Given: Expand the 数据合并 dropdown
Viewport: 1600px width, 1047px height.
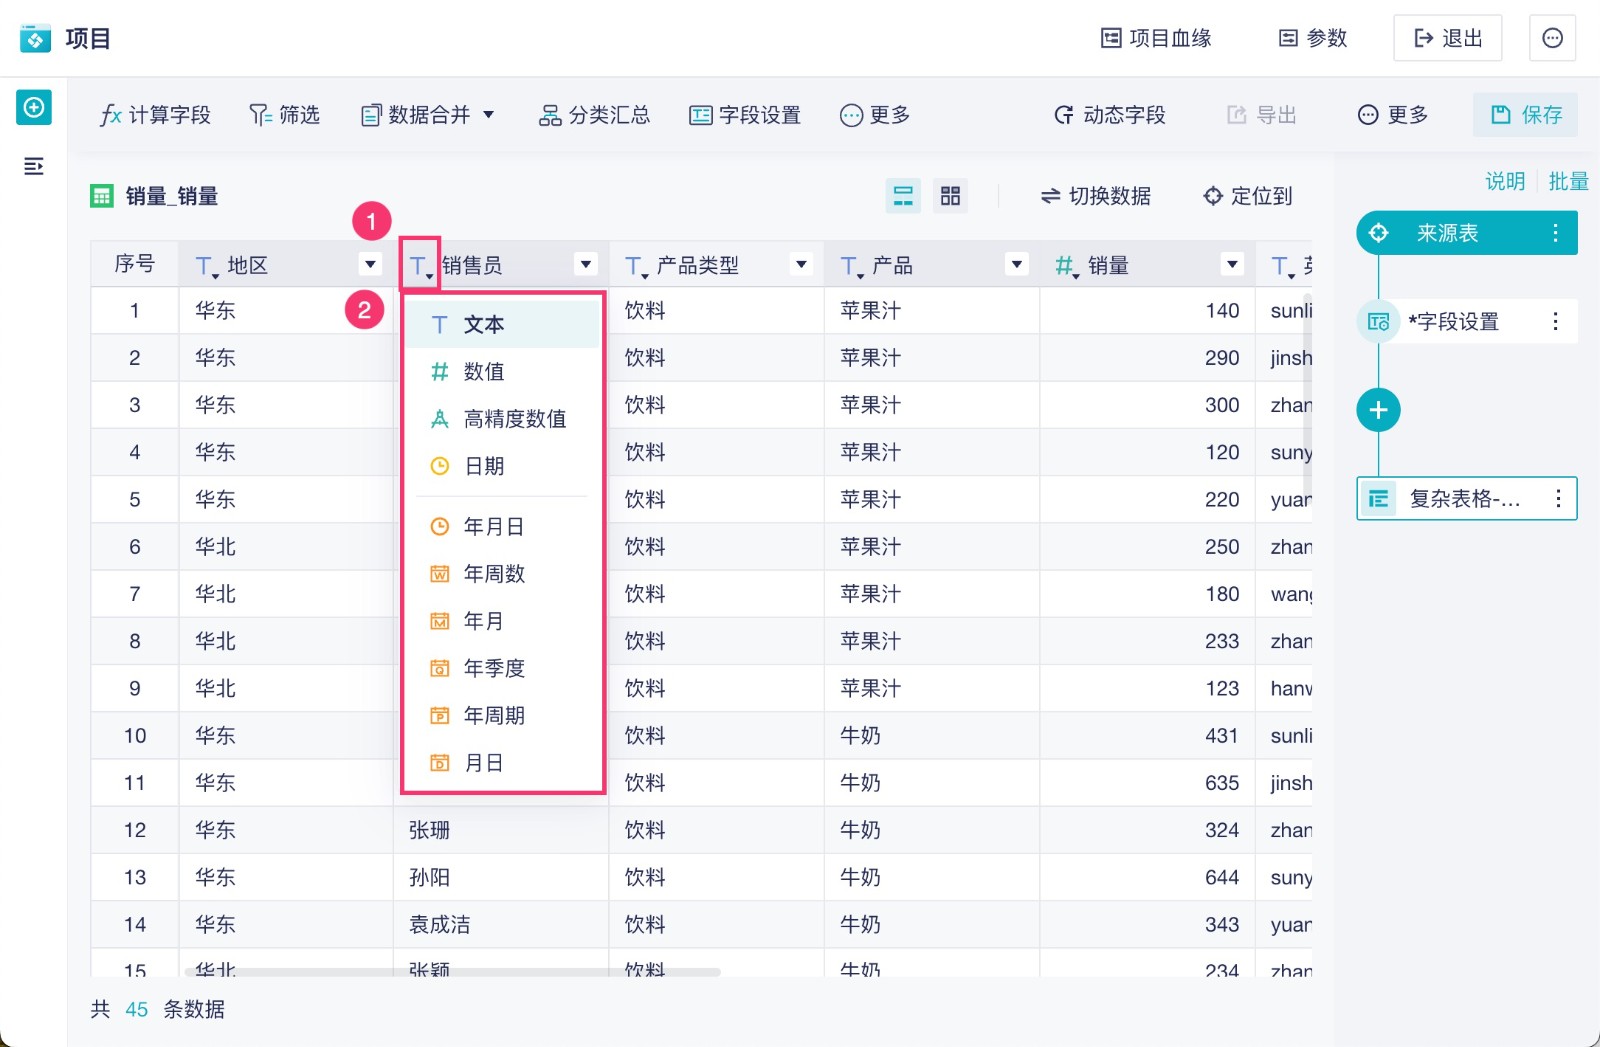Looking at the screenshot, I should [489, 115].
